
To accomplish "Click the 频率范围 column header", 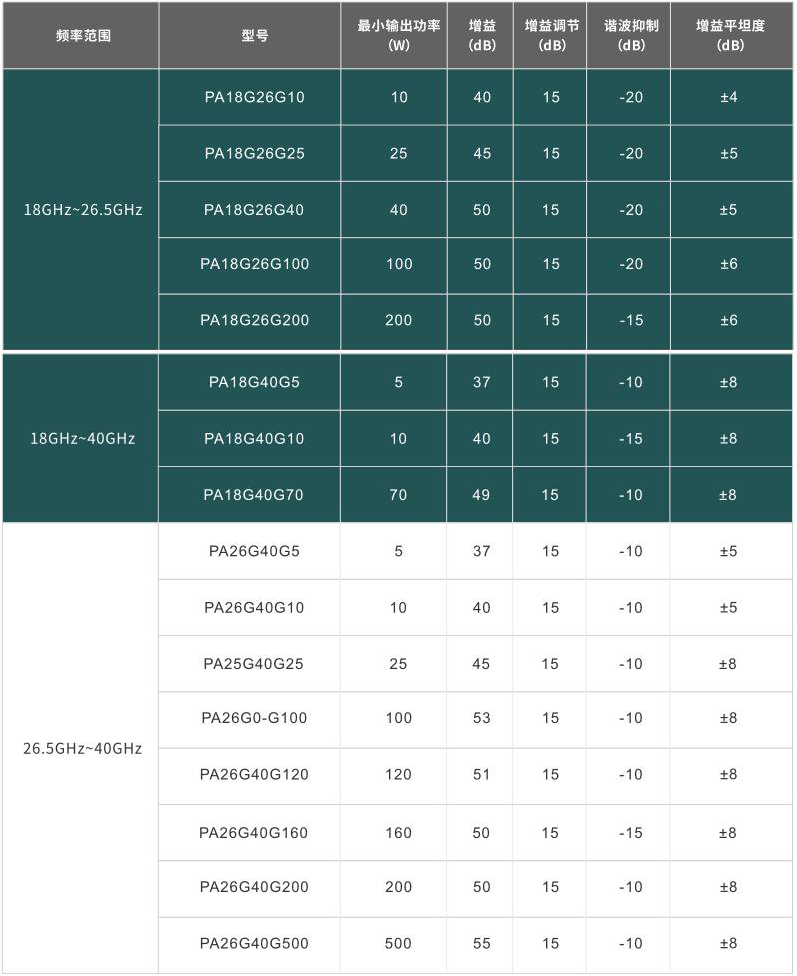I will pyautogui.click(x=81, y=35).
